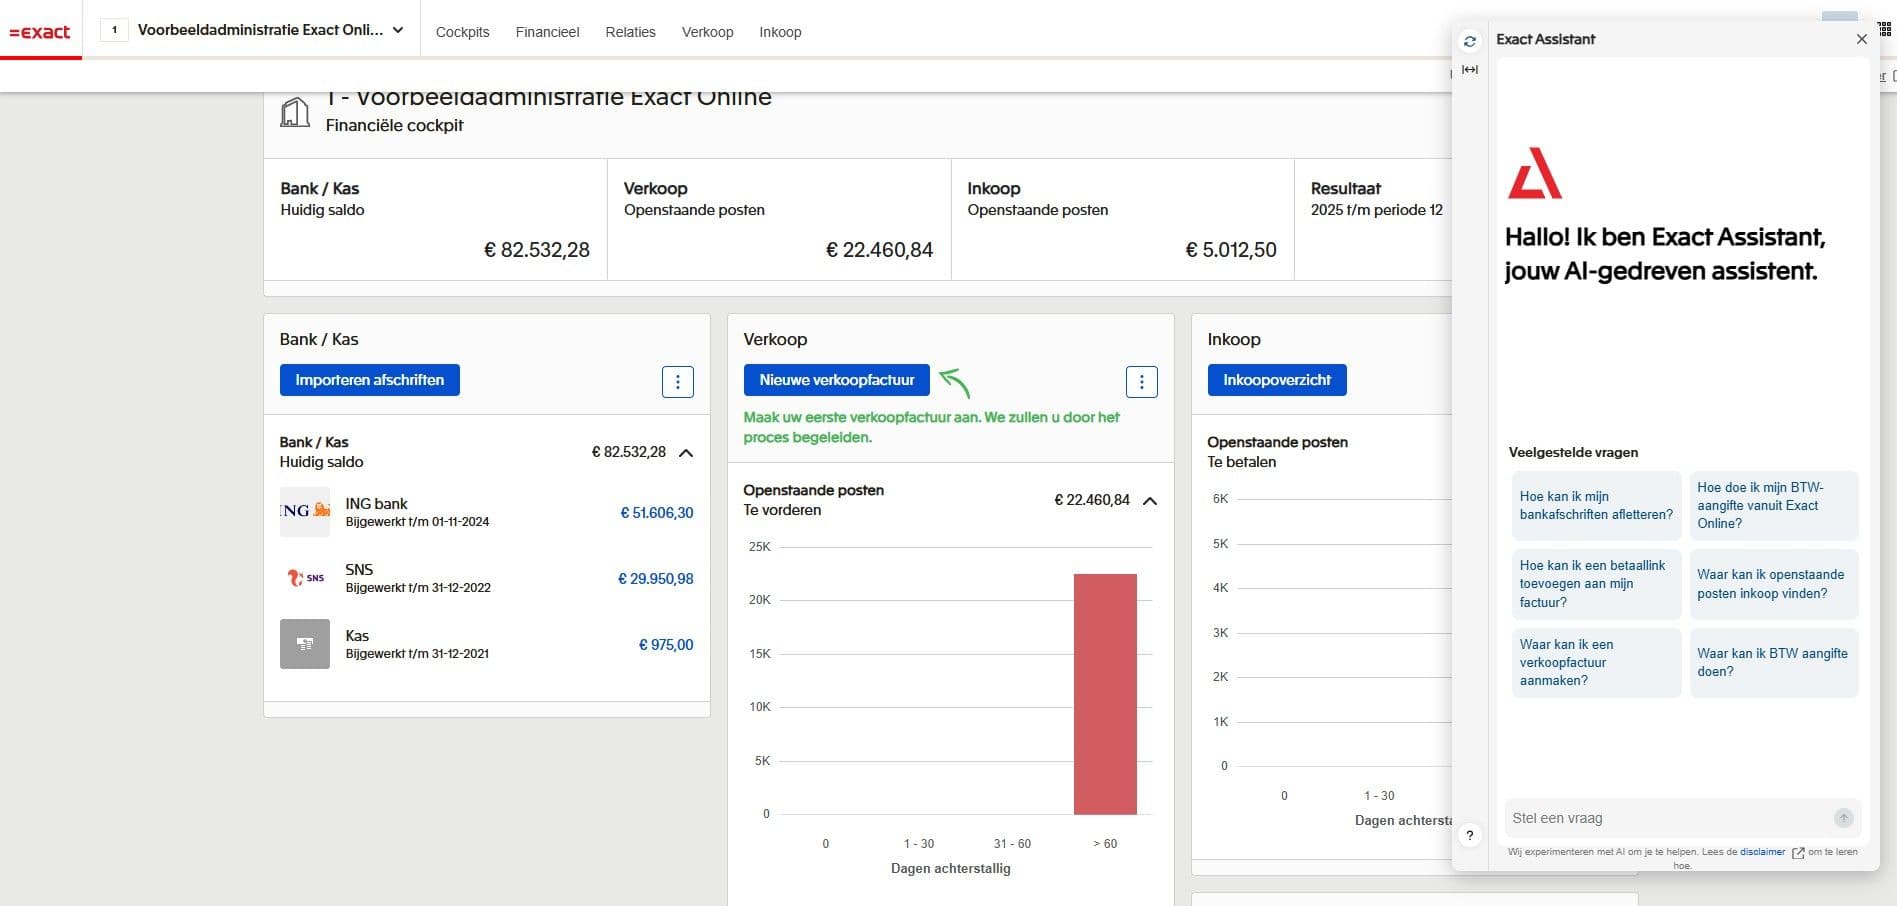Click the Resultaat 2025 t/m periode 12 tile
Screen dimensions: 1897x906
click(x=1373, y=219)
